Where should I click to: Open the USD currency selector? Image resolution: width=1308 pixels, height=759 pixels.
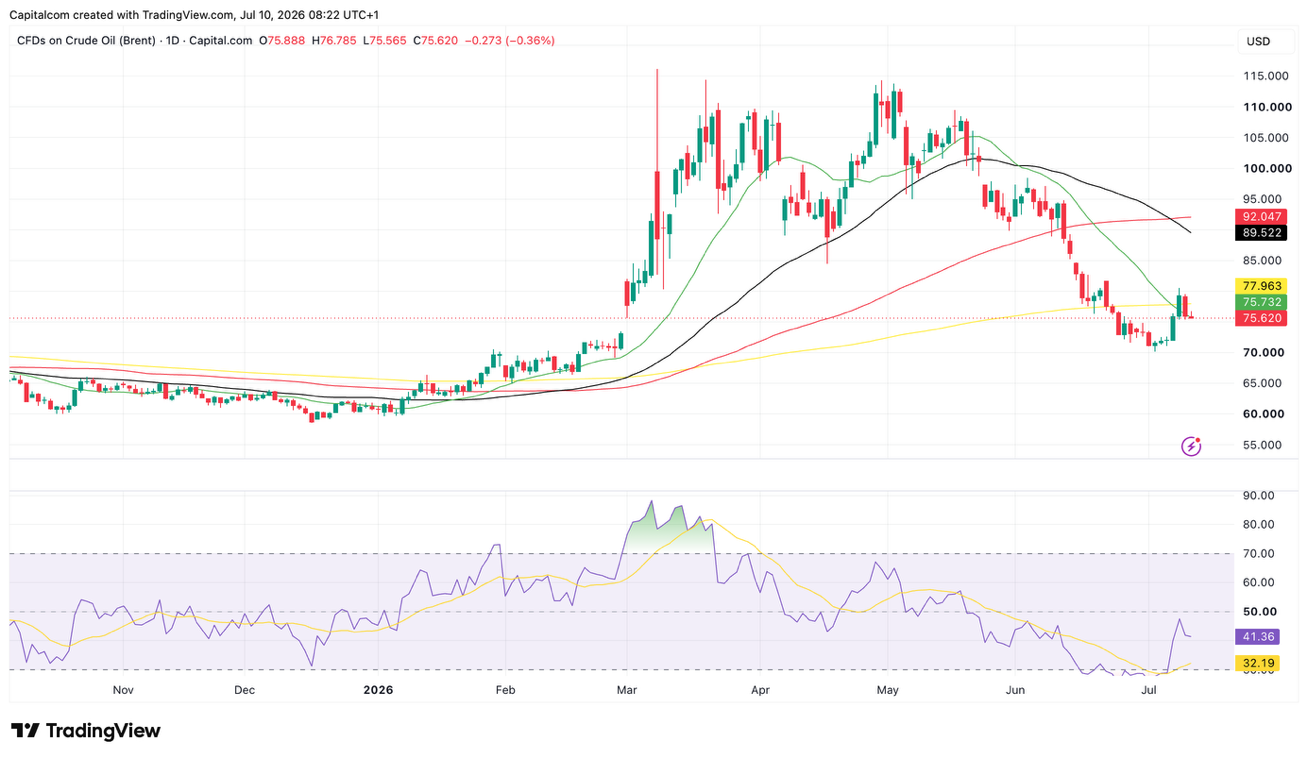(x=1257, y=41)
